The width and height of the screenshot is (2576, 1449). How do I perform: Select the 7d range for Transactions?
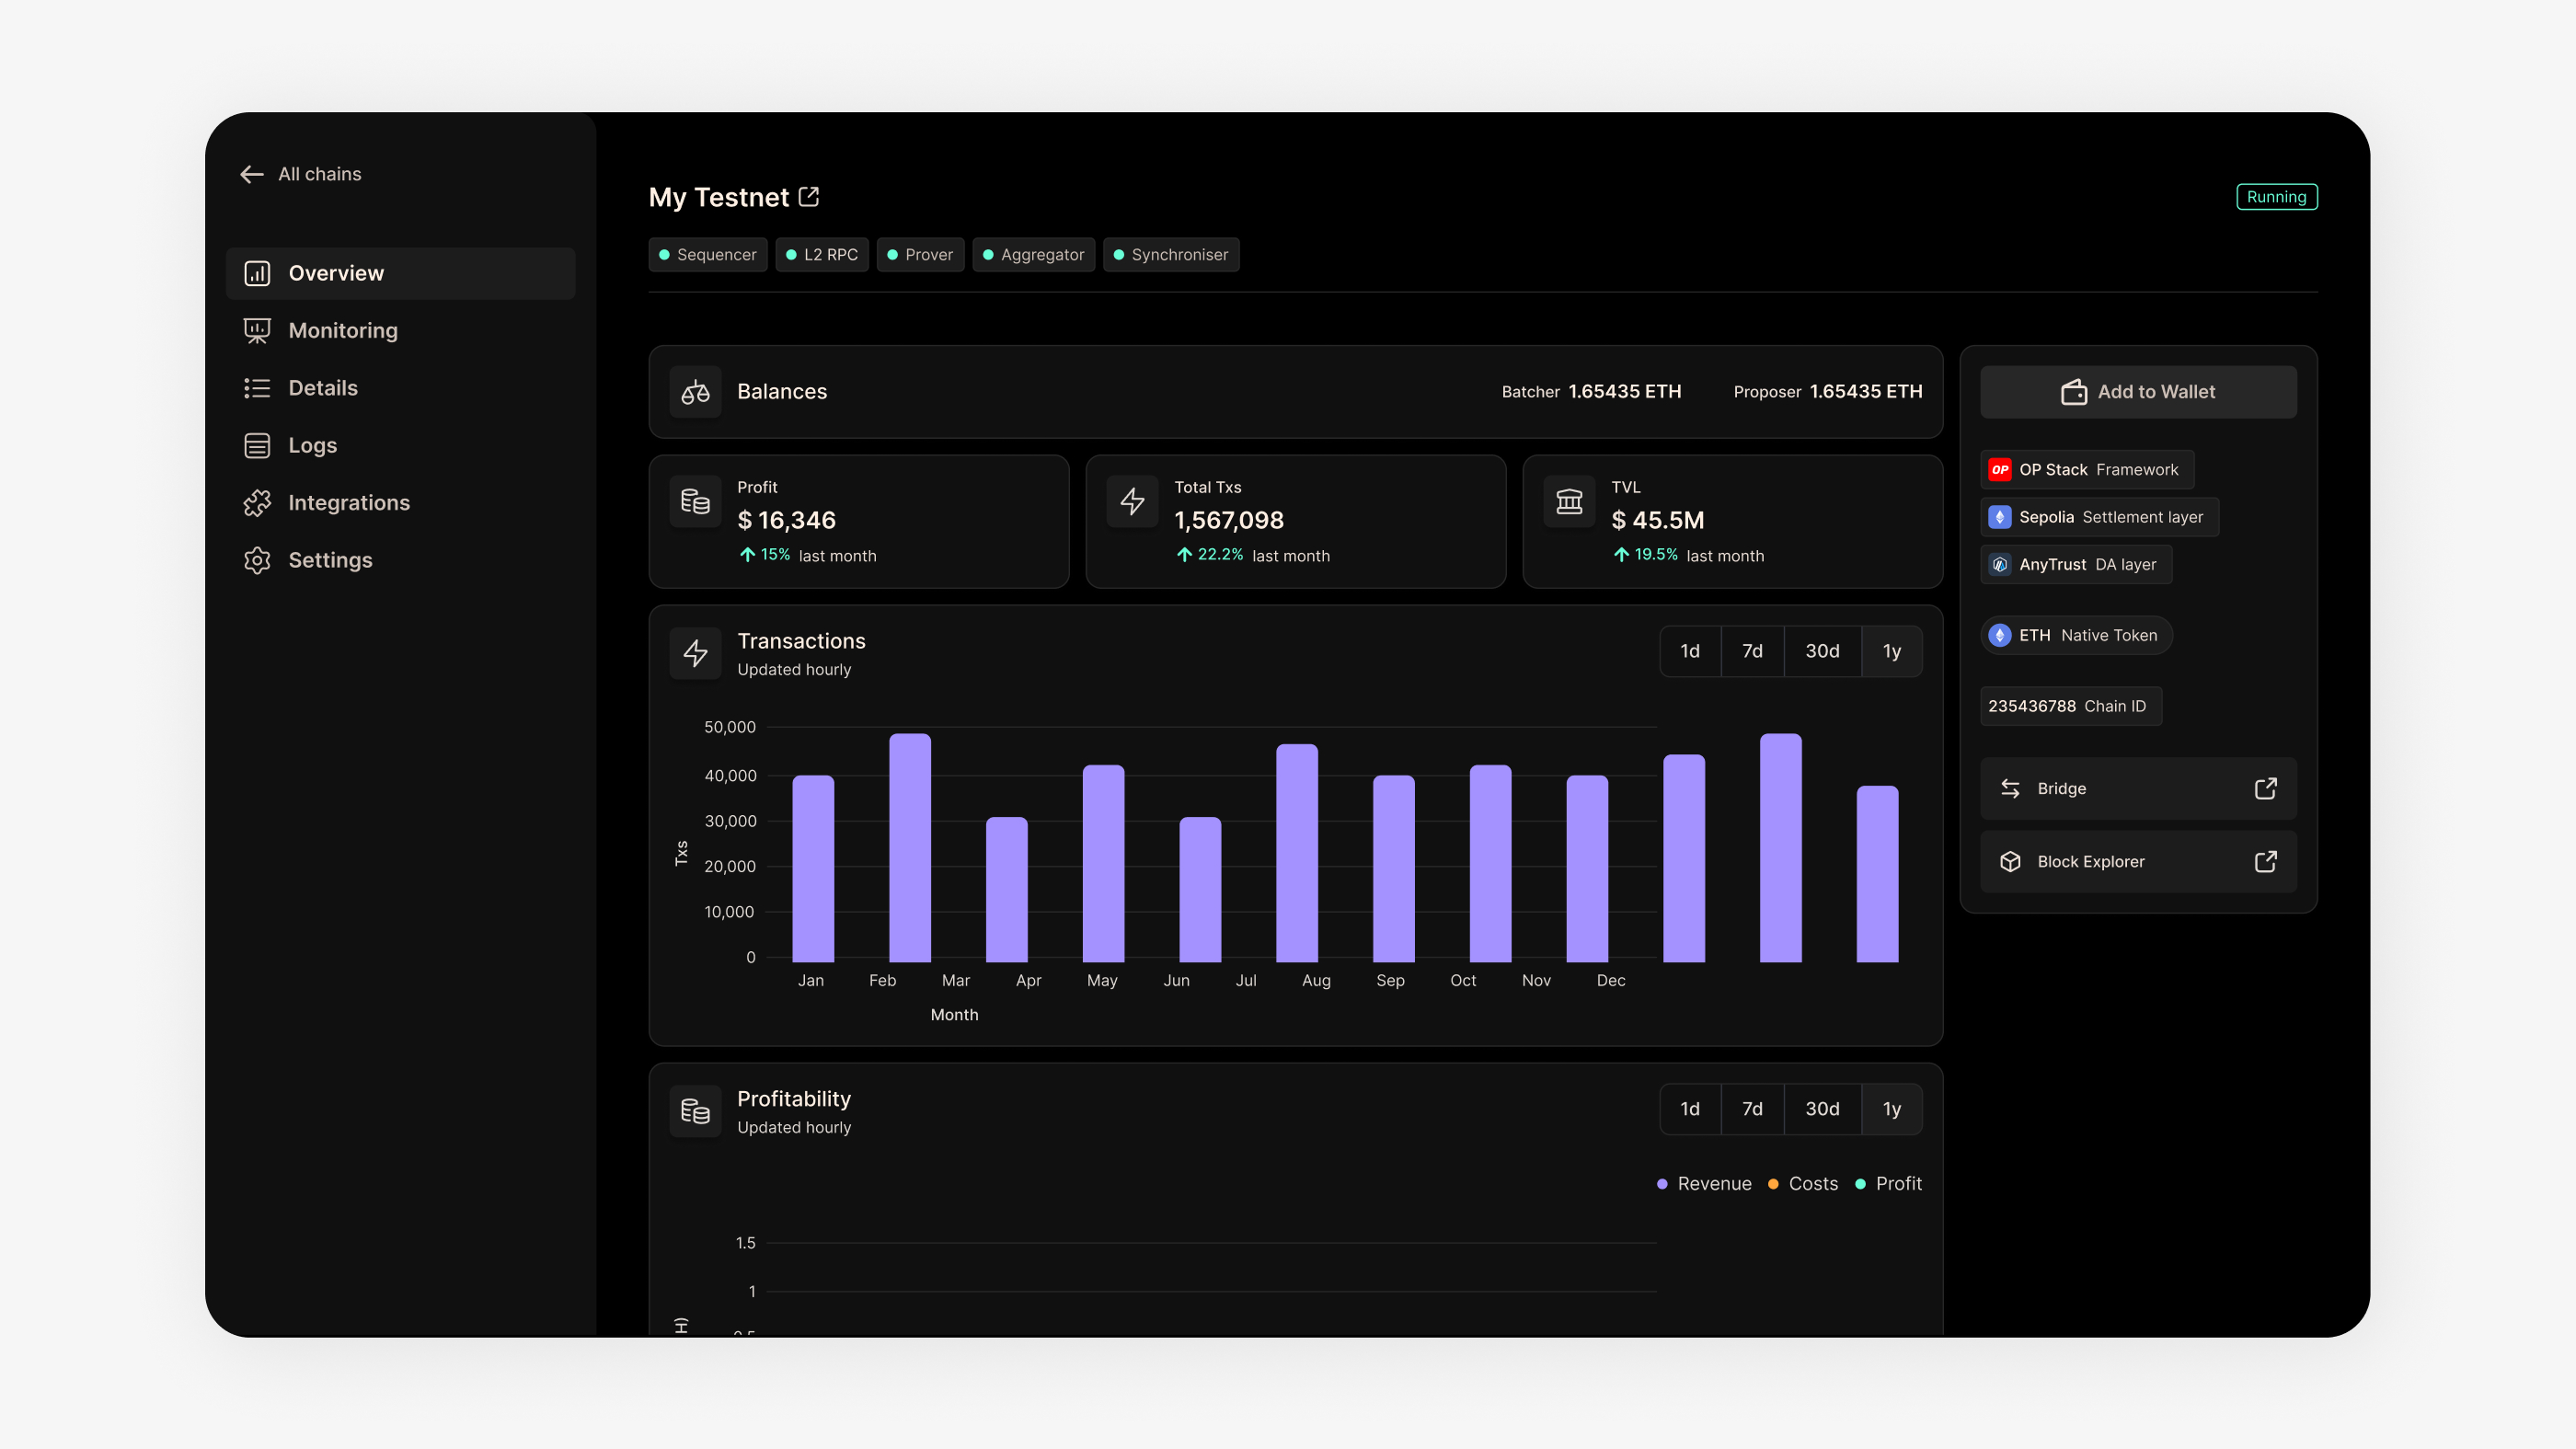1752,651
